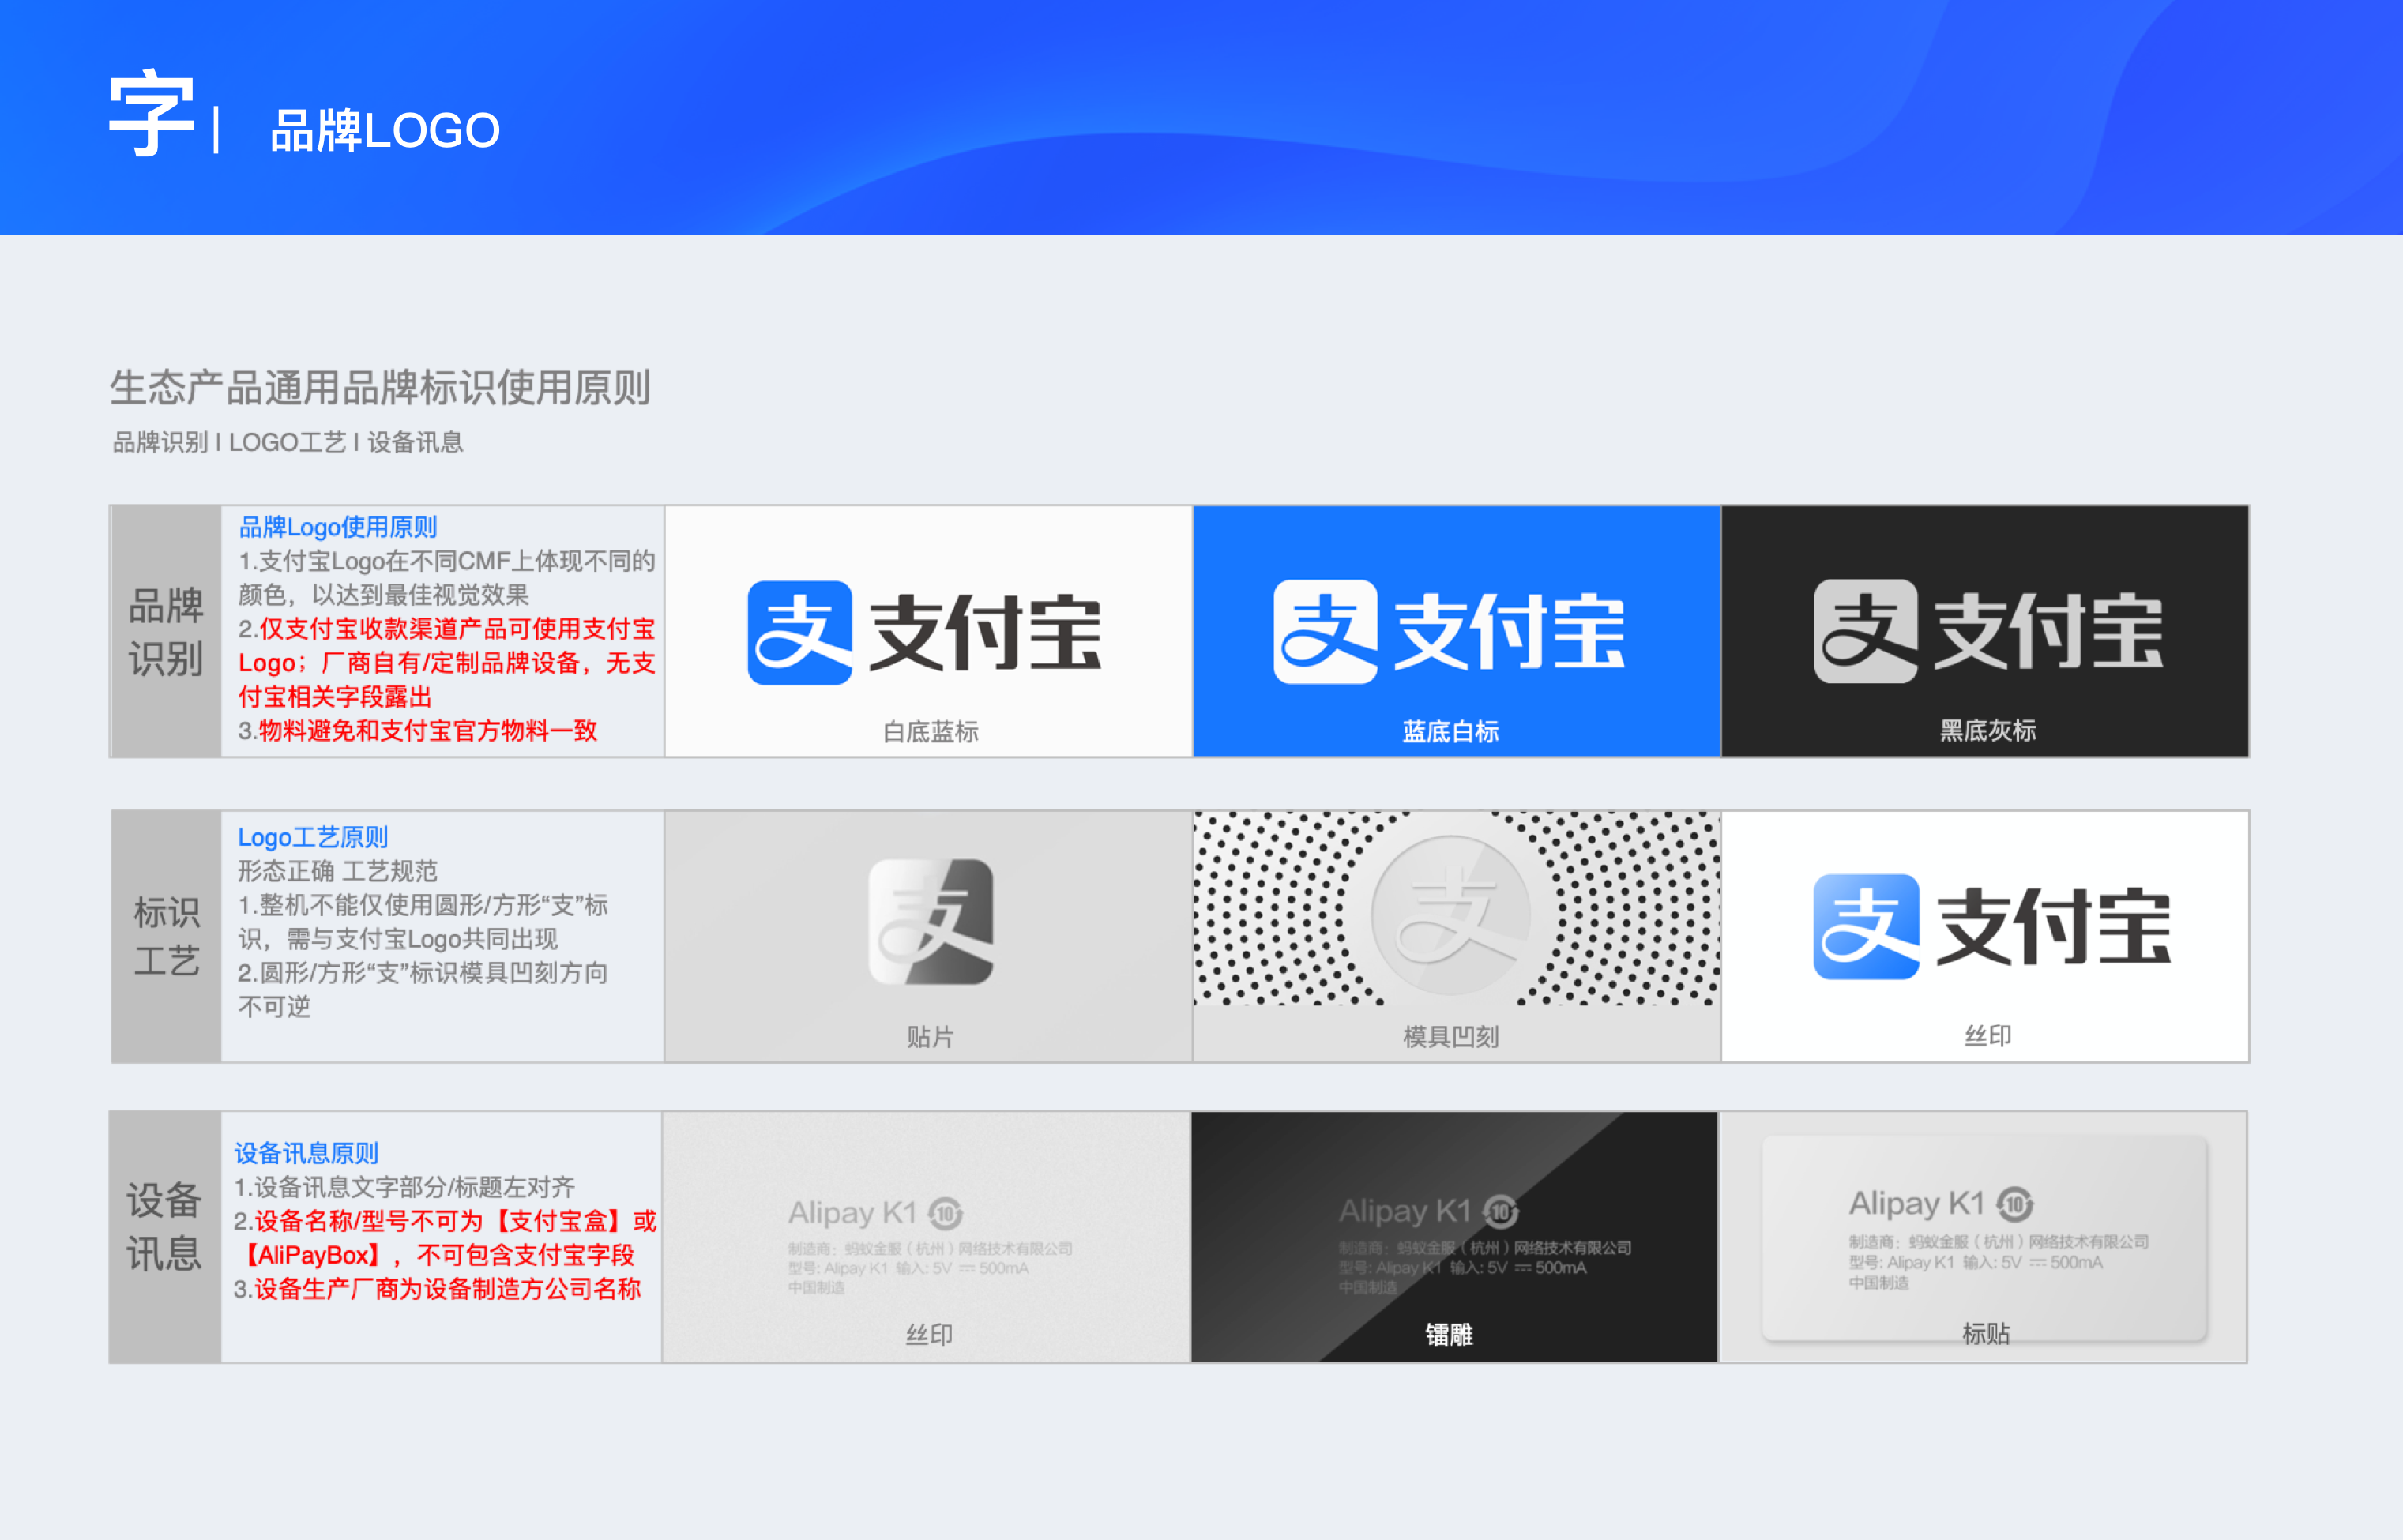2403x1540 pixels.
Task: Click the text 1.设备讯息文字部分/标题左对齐
Action: pyautogui.click(x=404, y=1187)
